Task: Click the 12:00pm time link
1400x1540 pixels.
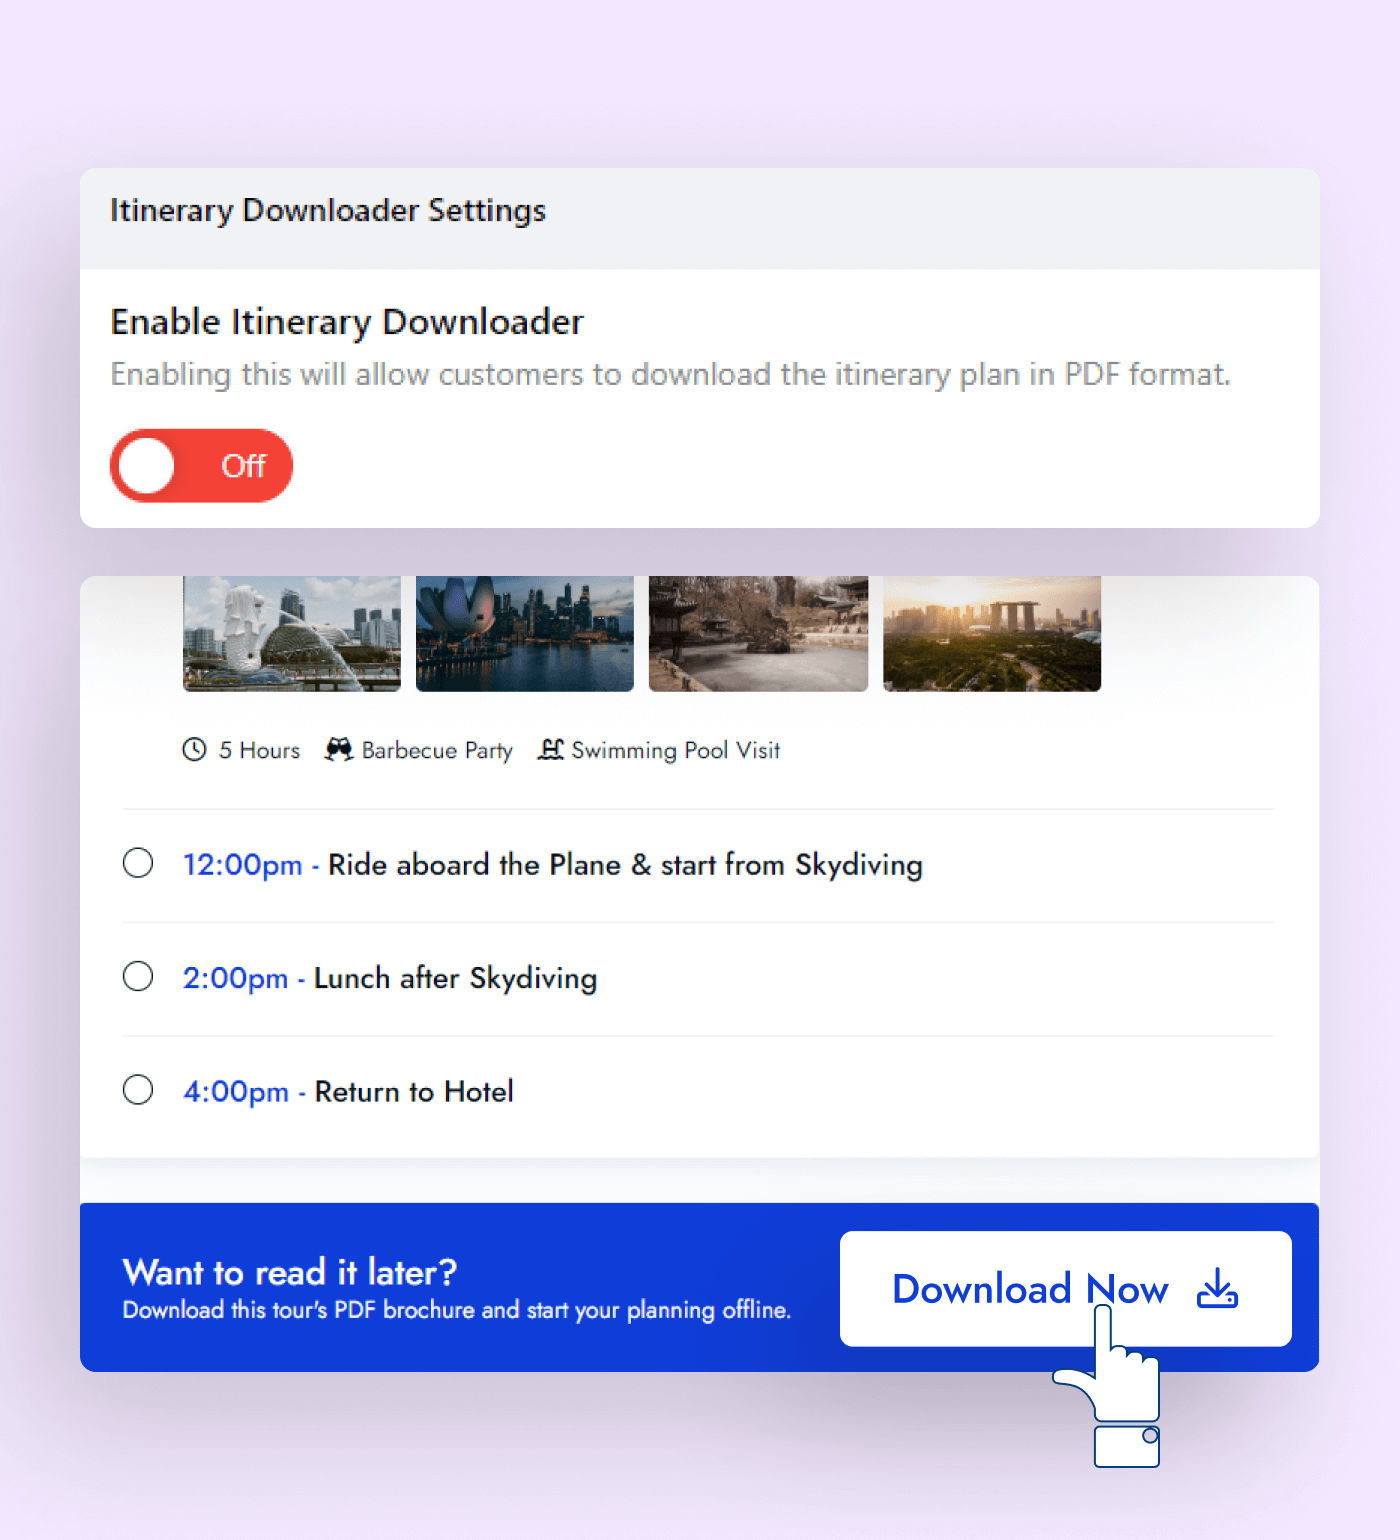Action: pos(242,865)
